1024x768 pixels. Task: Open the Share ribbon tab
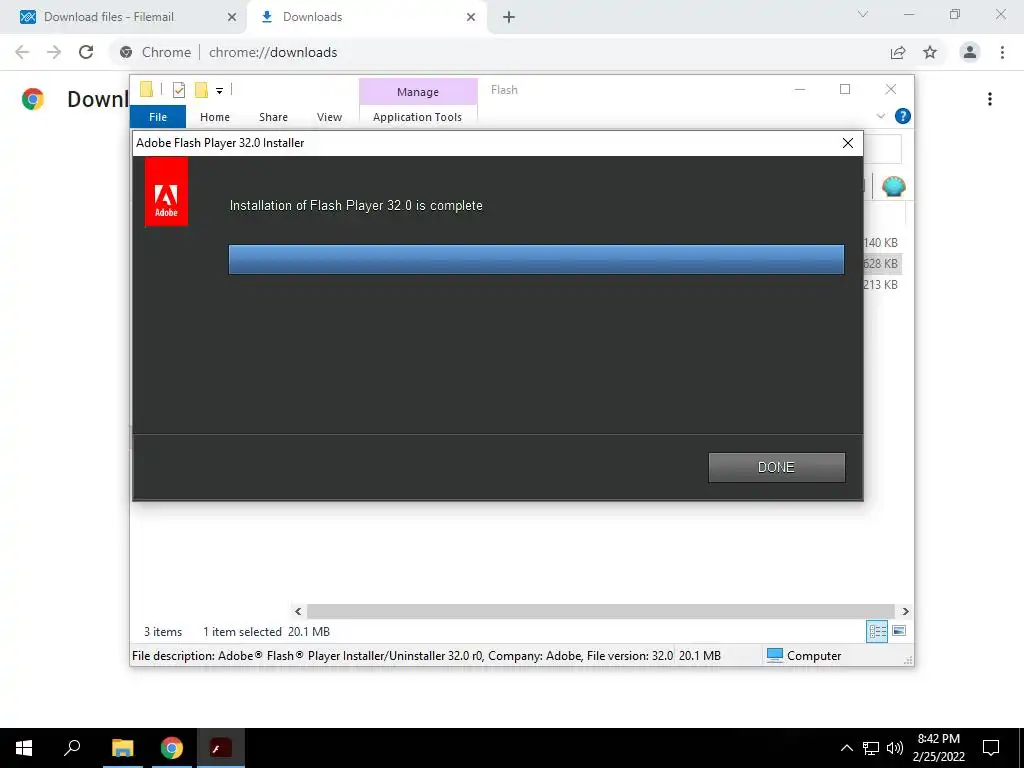tap(273, 117)
